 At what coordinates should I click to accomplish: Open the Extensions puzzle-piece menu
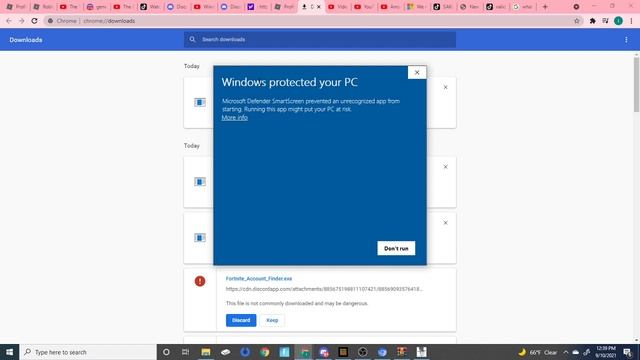point(592,21)
